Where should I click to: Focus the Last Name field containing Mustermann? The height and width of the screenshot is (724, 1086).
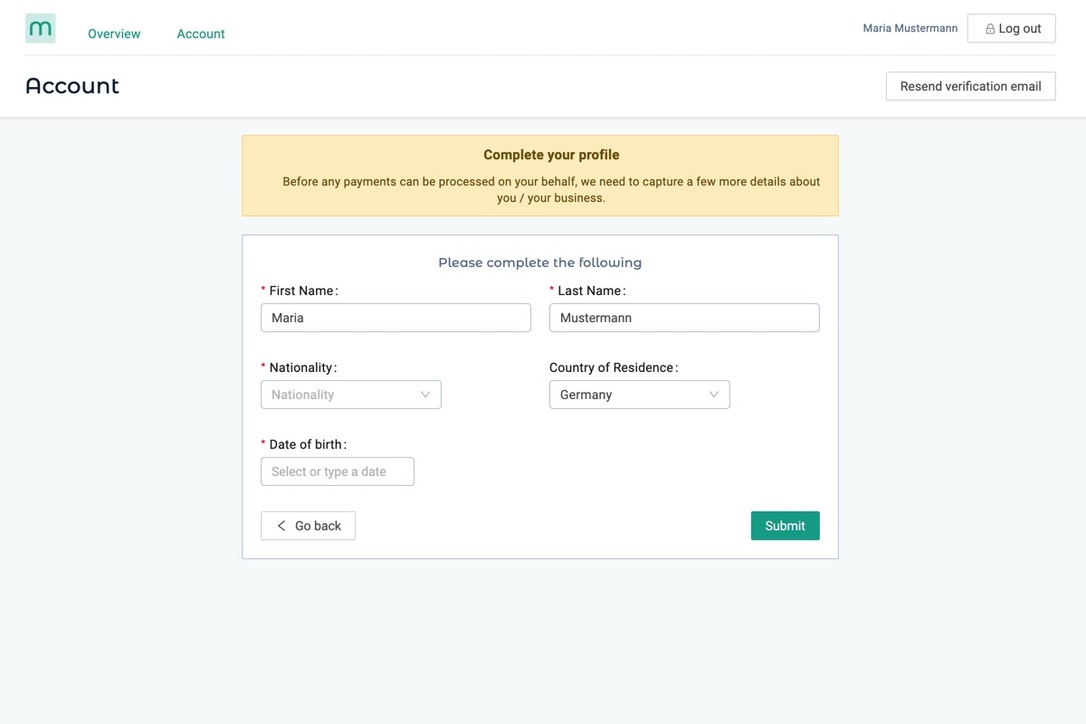(x=684, y=317)
